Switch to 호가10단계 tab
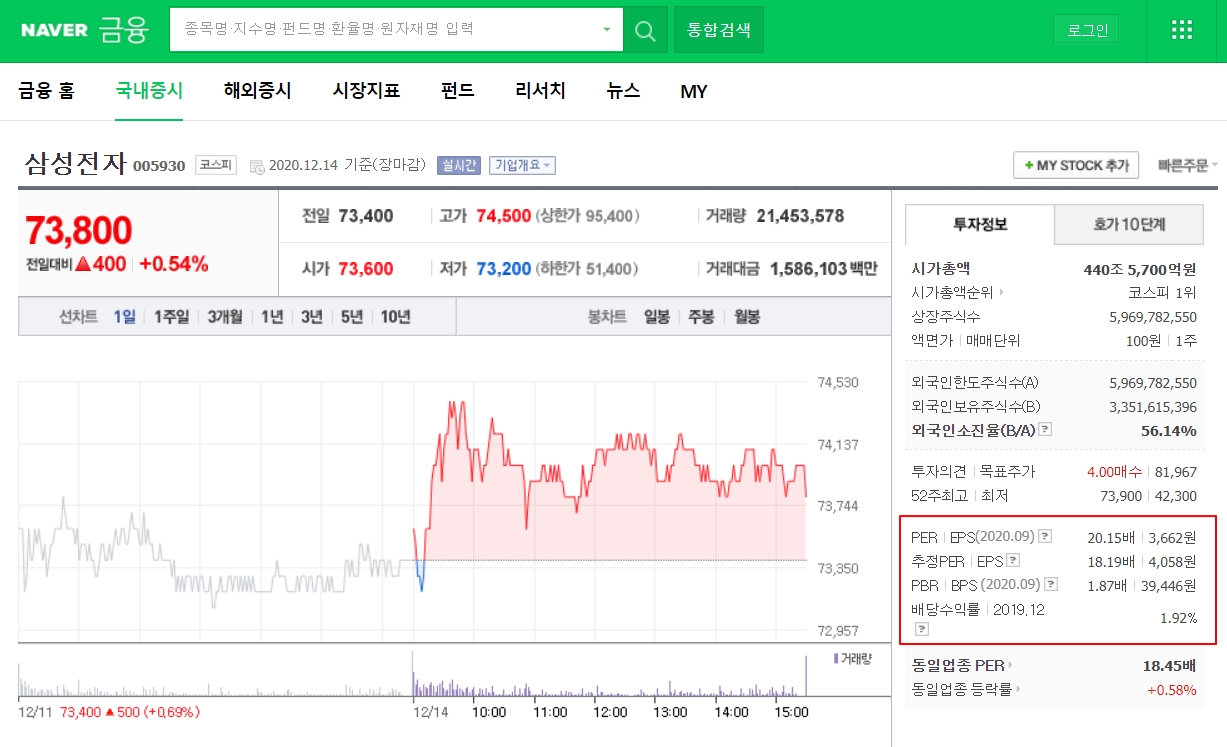Image resolution: width=1227 pixels, height=747 pixels. (x=1129, y=224)
